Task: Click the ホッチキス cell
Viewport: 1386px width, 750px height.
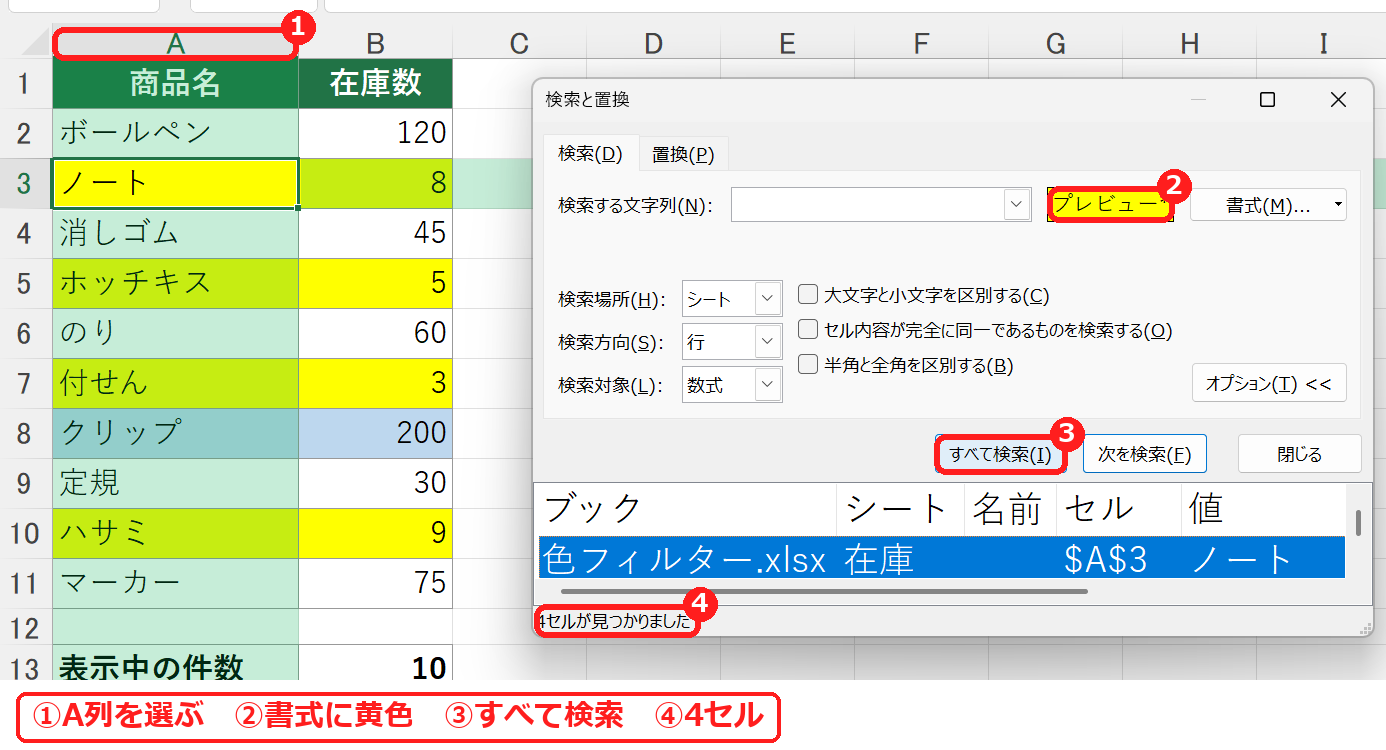Action: point(175,283)
